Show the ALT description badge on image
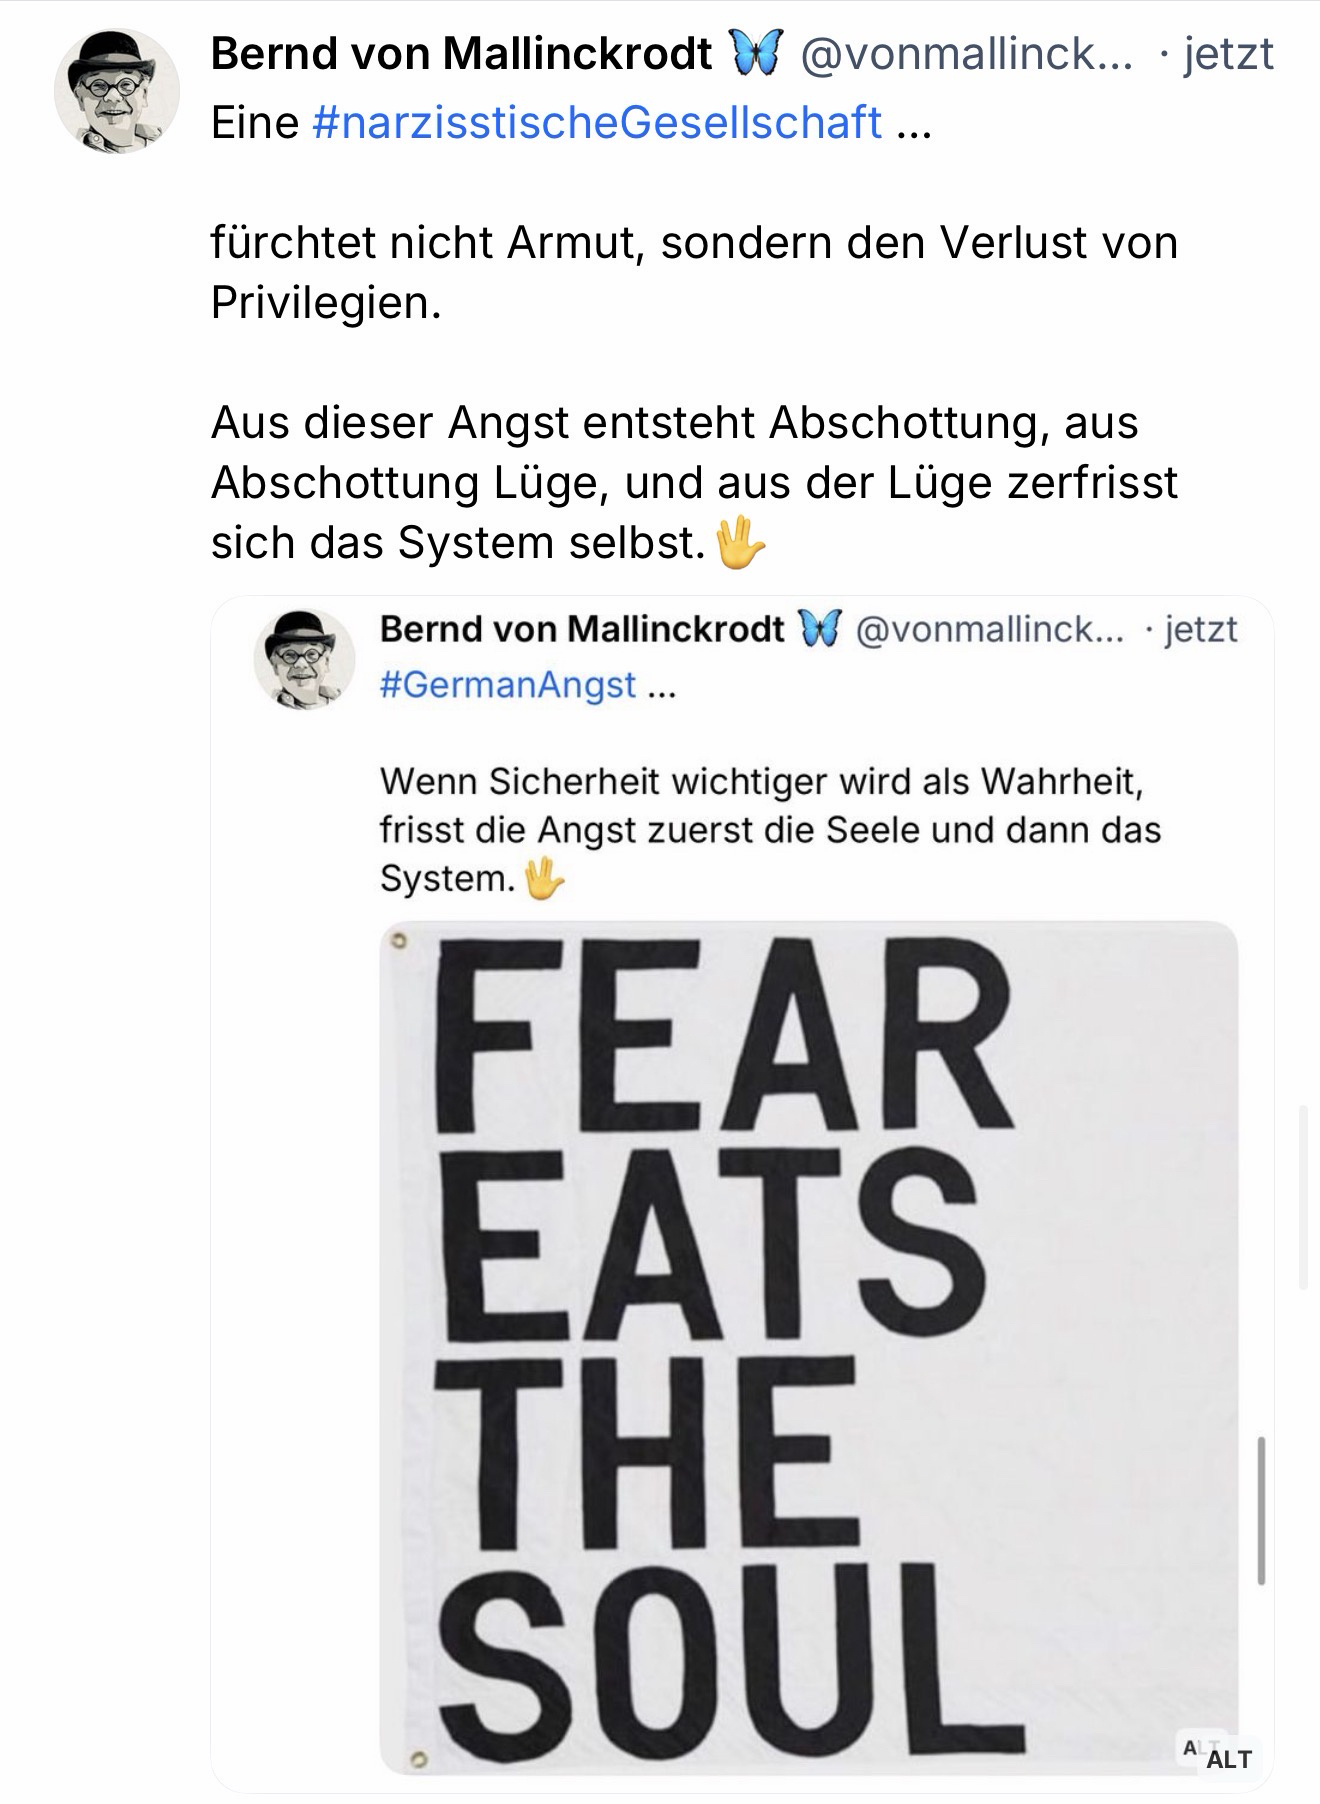The image size is (1320, 1804). [1227, 1758]
